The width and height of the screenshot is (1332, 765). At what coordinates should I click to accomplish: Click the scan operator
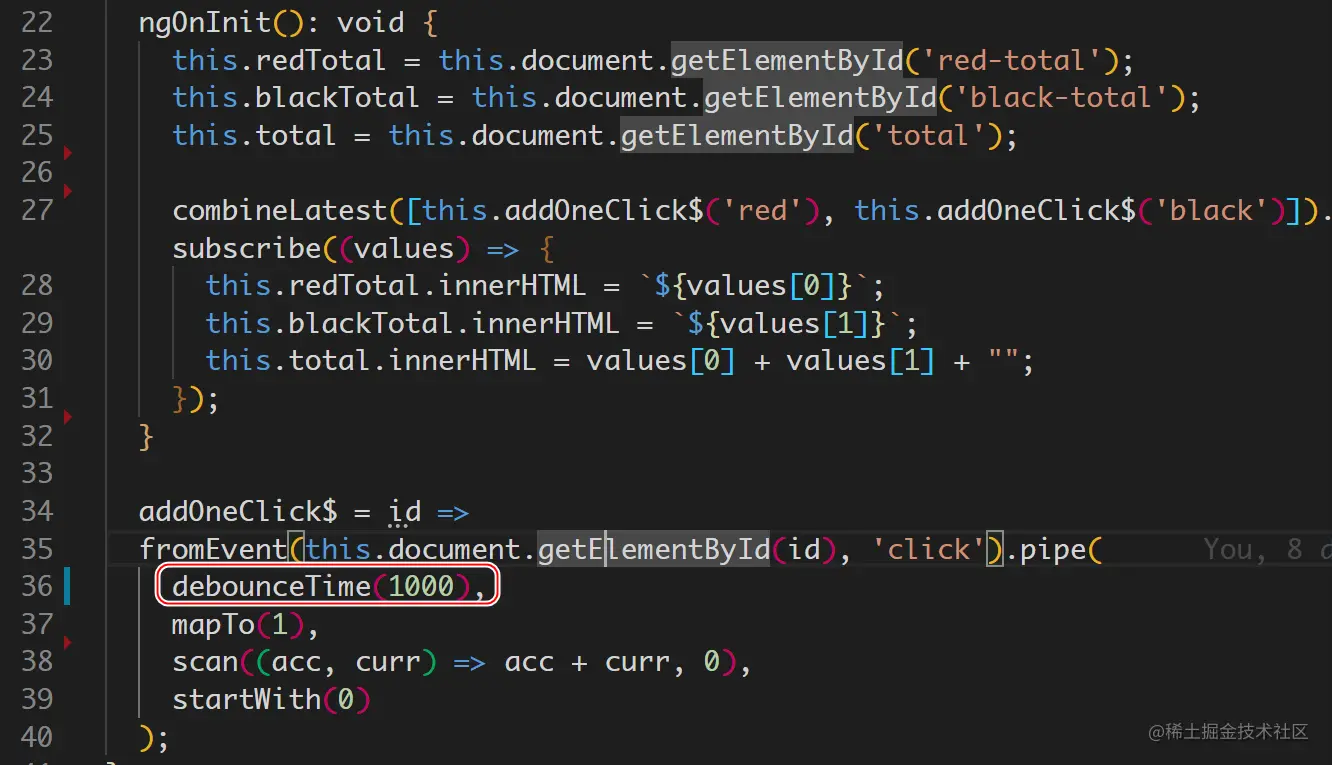[205, 662]
